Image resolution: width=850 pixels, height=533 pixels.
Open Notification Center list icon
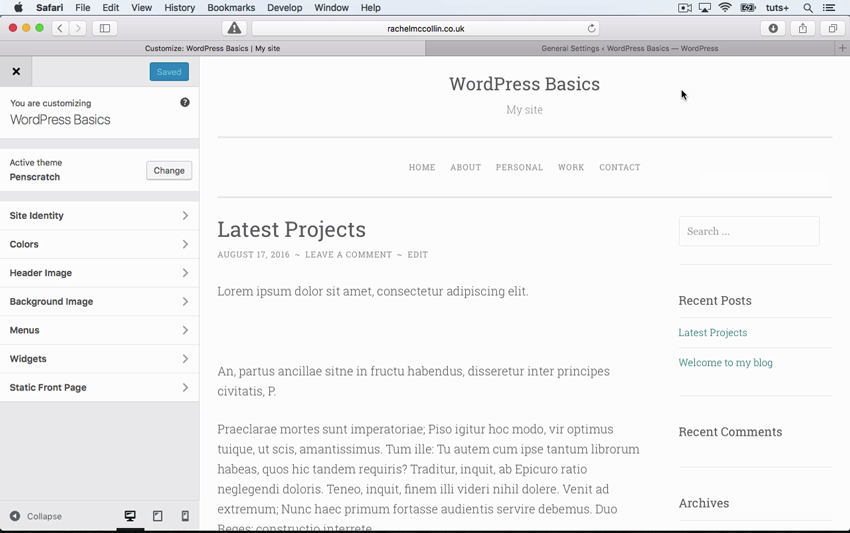click(x=829, y=8)
